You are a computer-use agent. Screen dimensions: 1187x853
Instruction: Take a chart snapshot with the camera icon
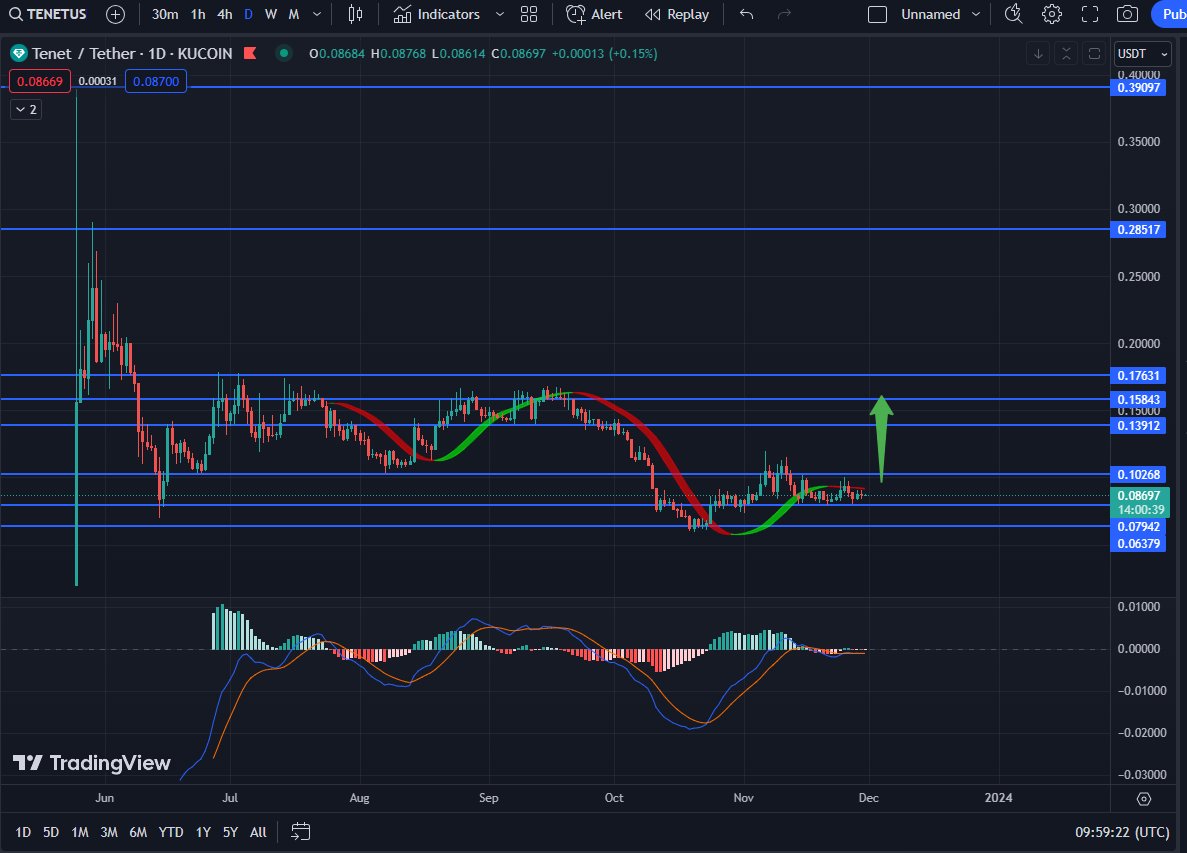tap(1127, 14)
